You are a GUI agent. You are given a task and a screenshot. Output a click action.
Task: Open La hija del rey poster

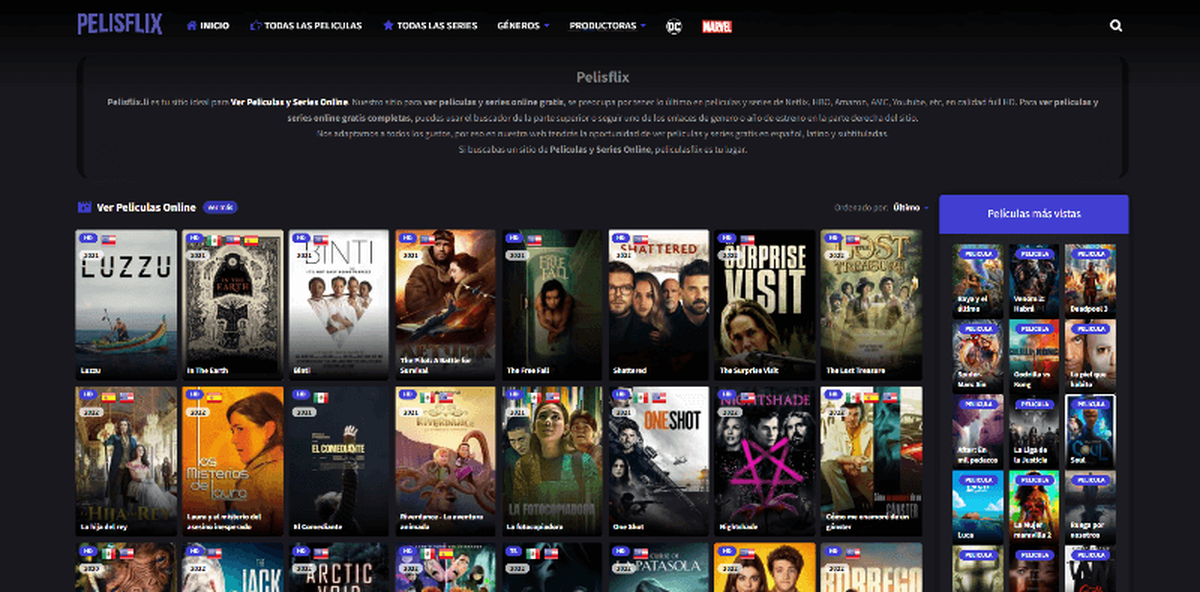click(126, 461)
